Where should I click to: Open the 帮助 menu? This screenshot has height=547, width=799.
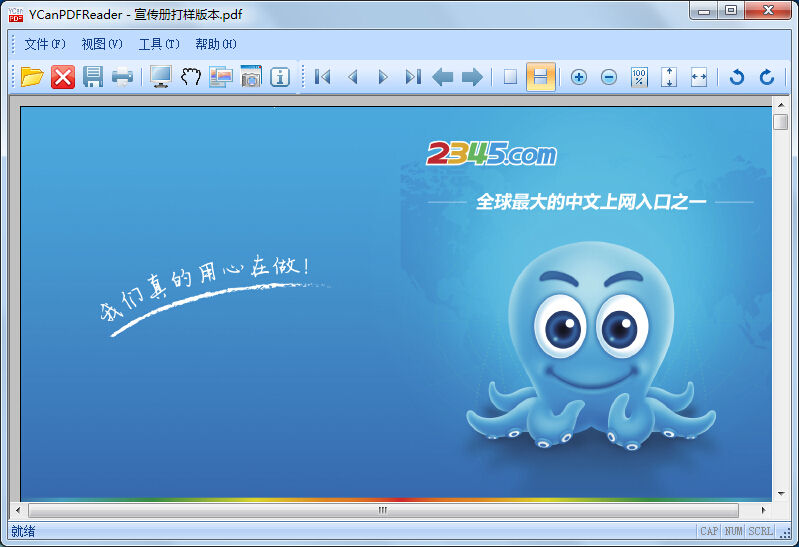point(216,44)
